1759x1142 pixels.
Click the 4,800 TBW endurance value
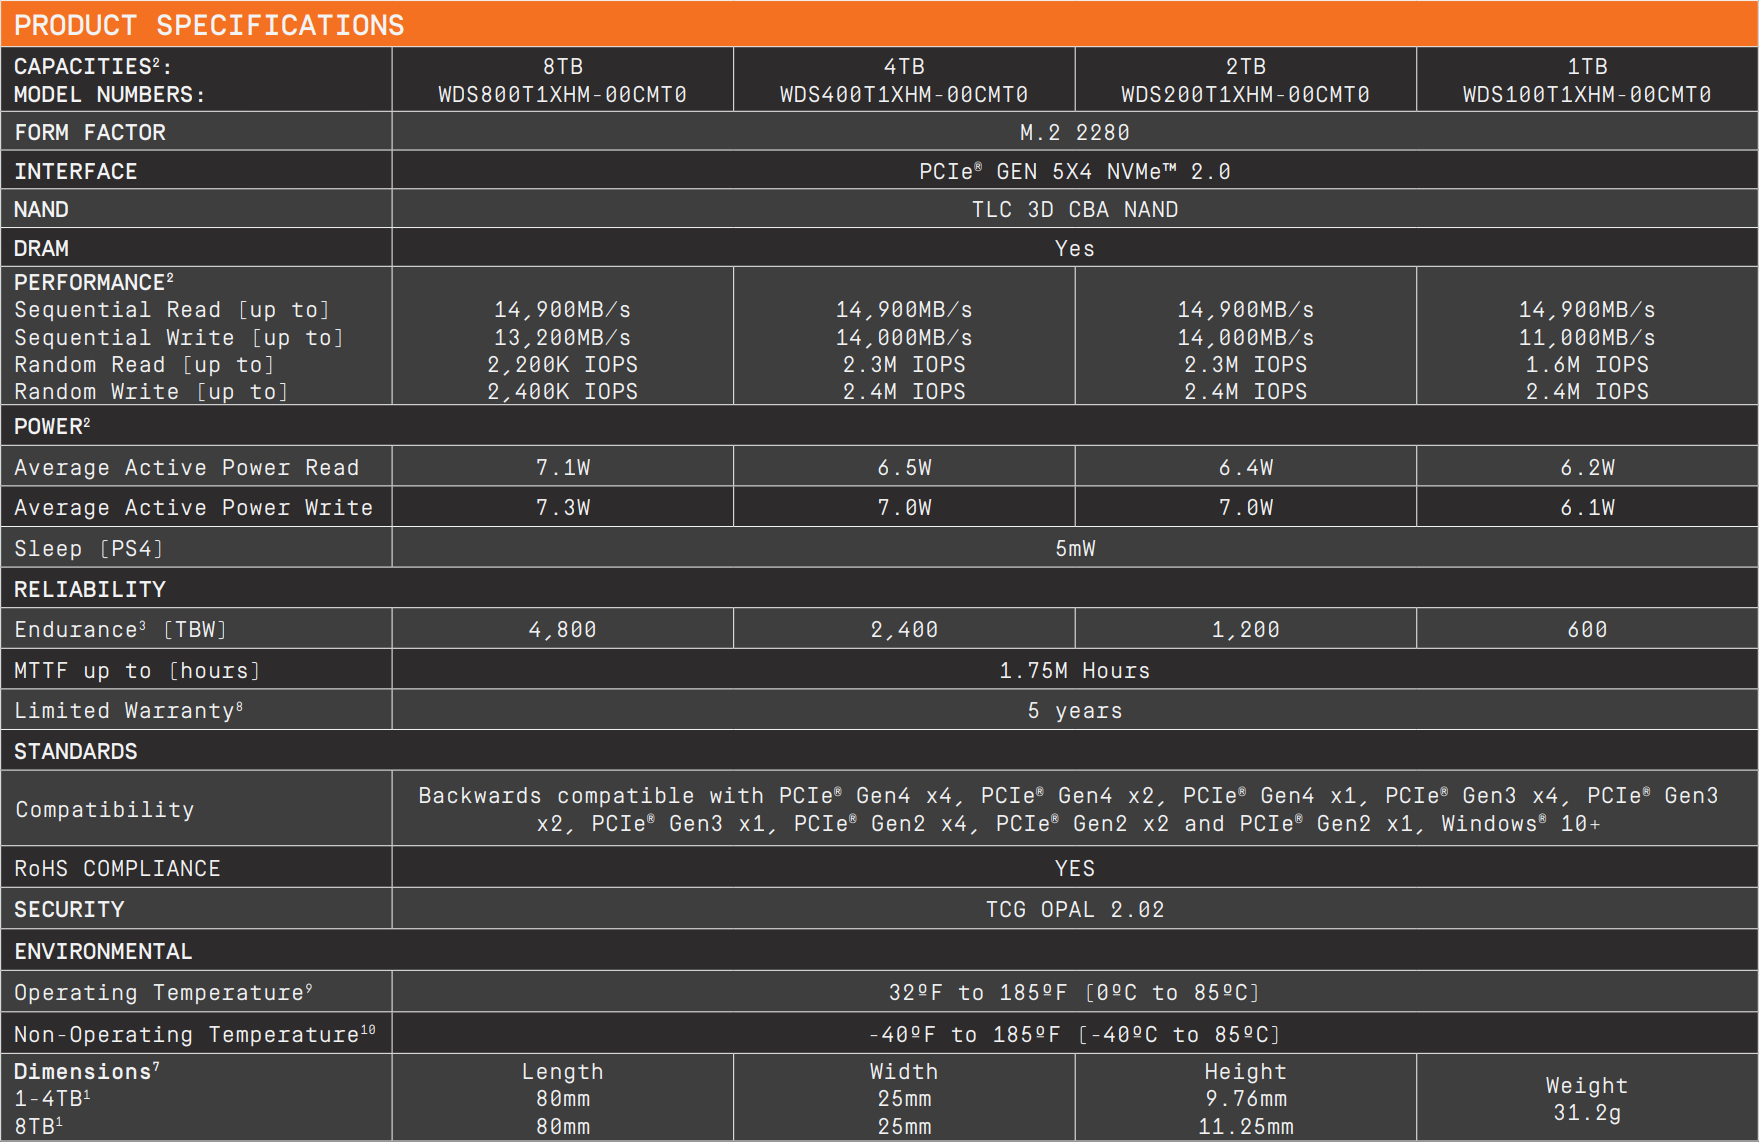click(562, 629)
